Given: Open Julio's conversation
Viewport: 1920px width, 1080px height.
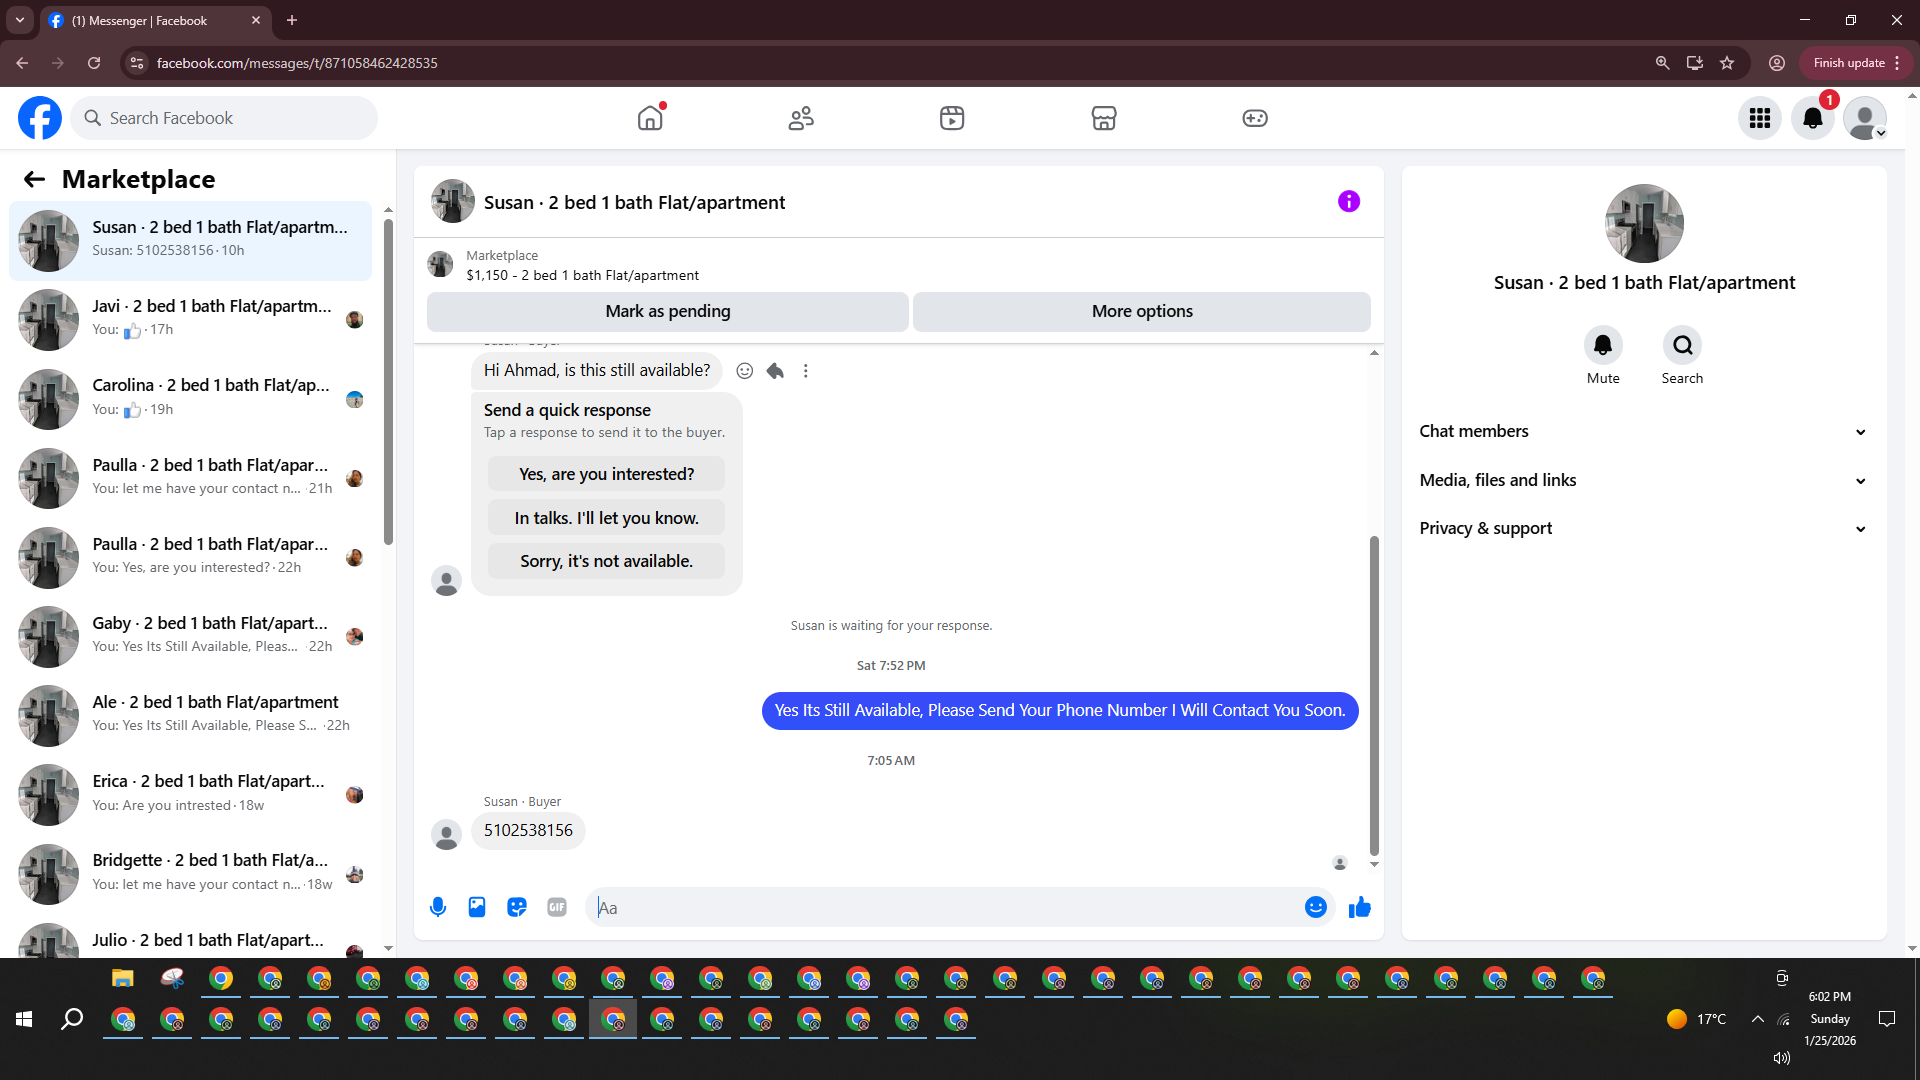Looking at the screenshot, I should (x=190, y=940).
